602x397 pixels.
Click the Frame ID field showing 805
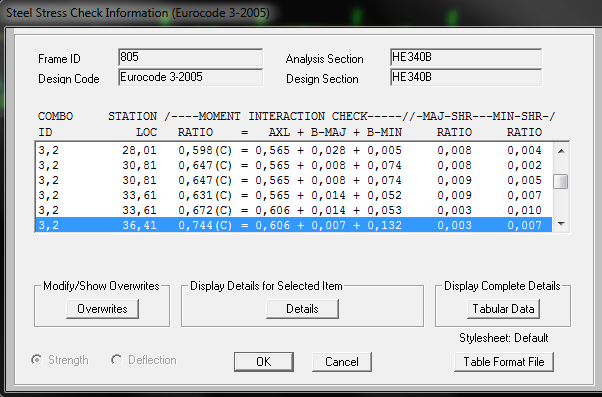click(191, 58)
